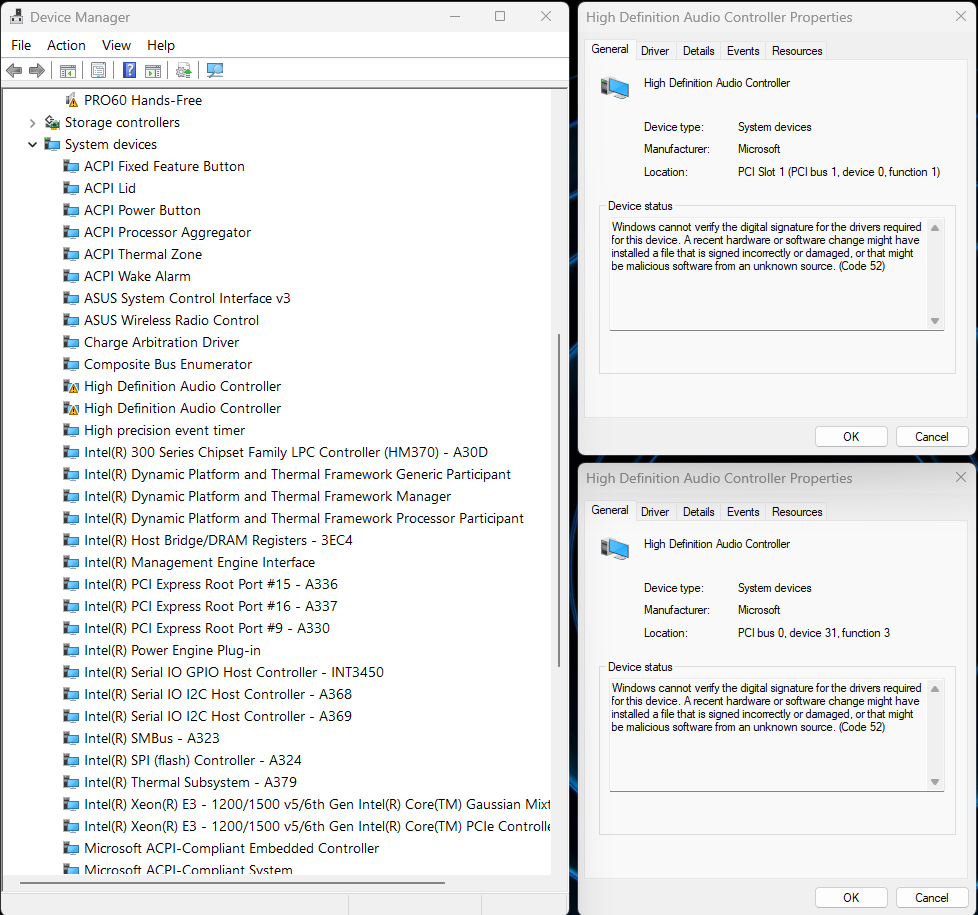Click the Back arrow in Device Manager toolbar
Image resolution: width=978 pixels, height=915 pixels.
pos(14,70)
